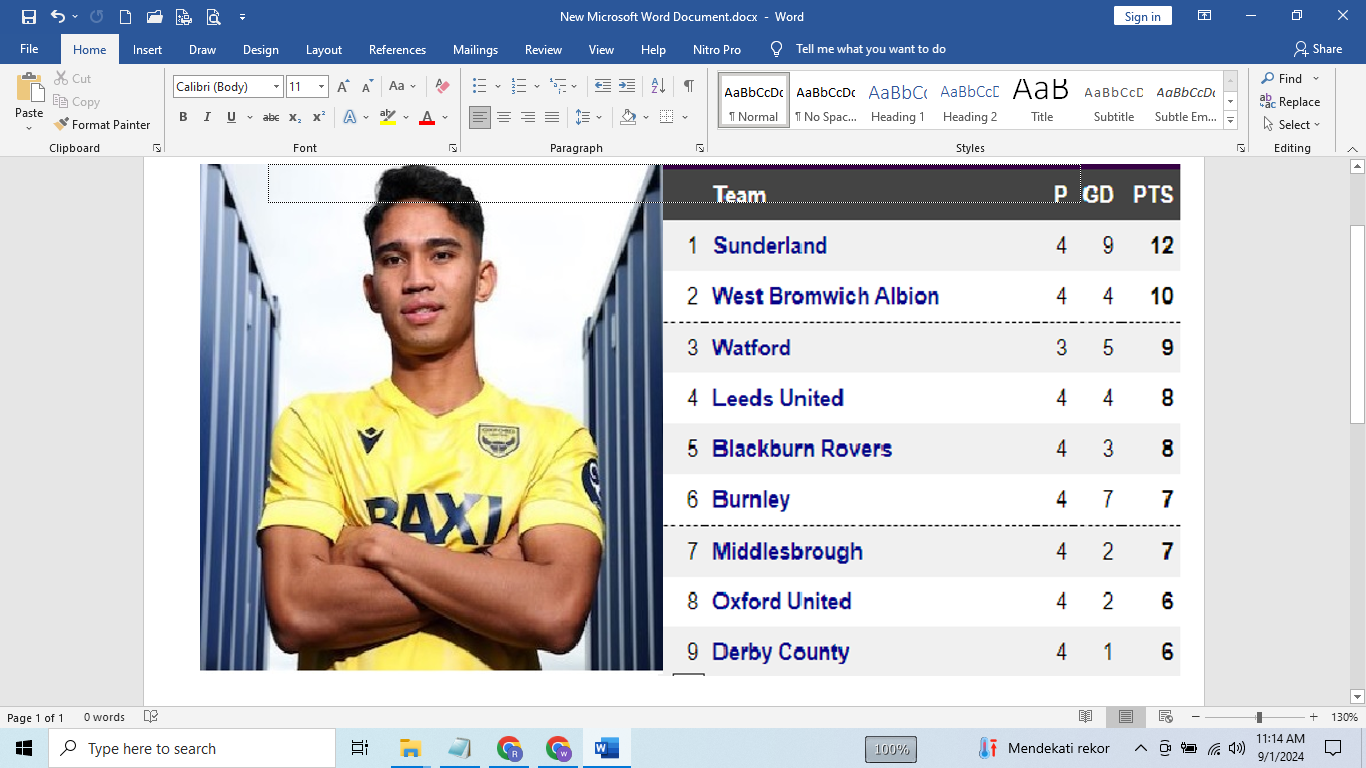Viewport: 1366px width, 768px height.
Task: Click the Sign in button
Action: (x=1142, y=16)
